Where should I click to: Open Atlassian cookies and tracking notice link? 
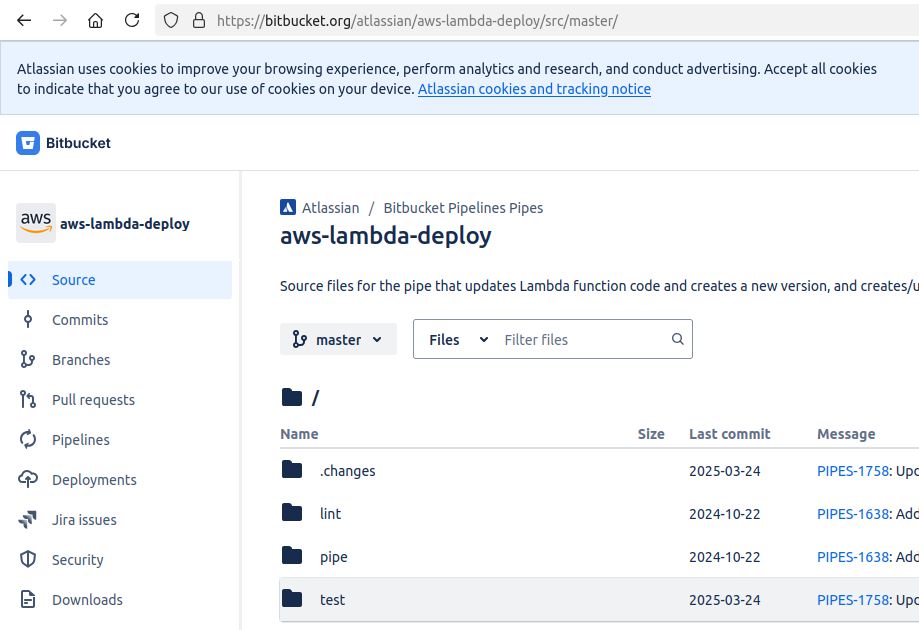pyautogui.click(x=534, y=89)
